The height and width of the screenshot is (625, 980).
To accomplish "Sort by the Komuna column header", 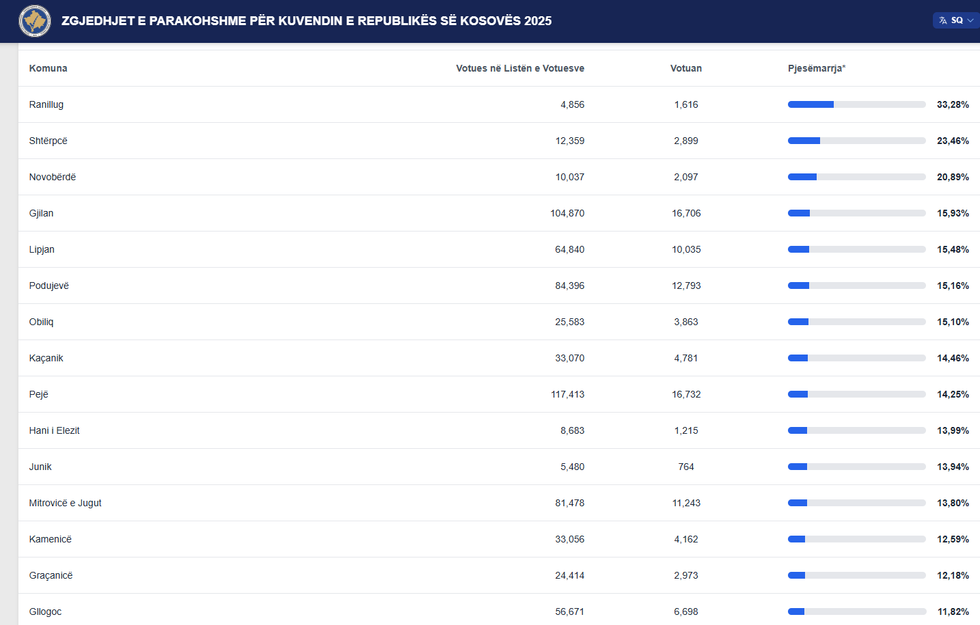I will tap(48, 68).
